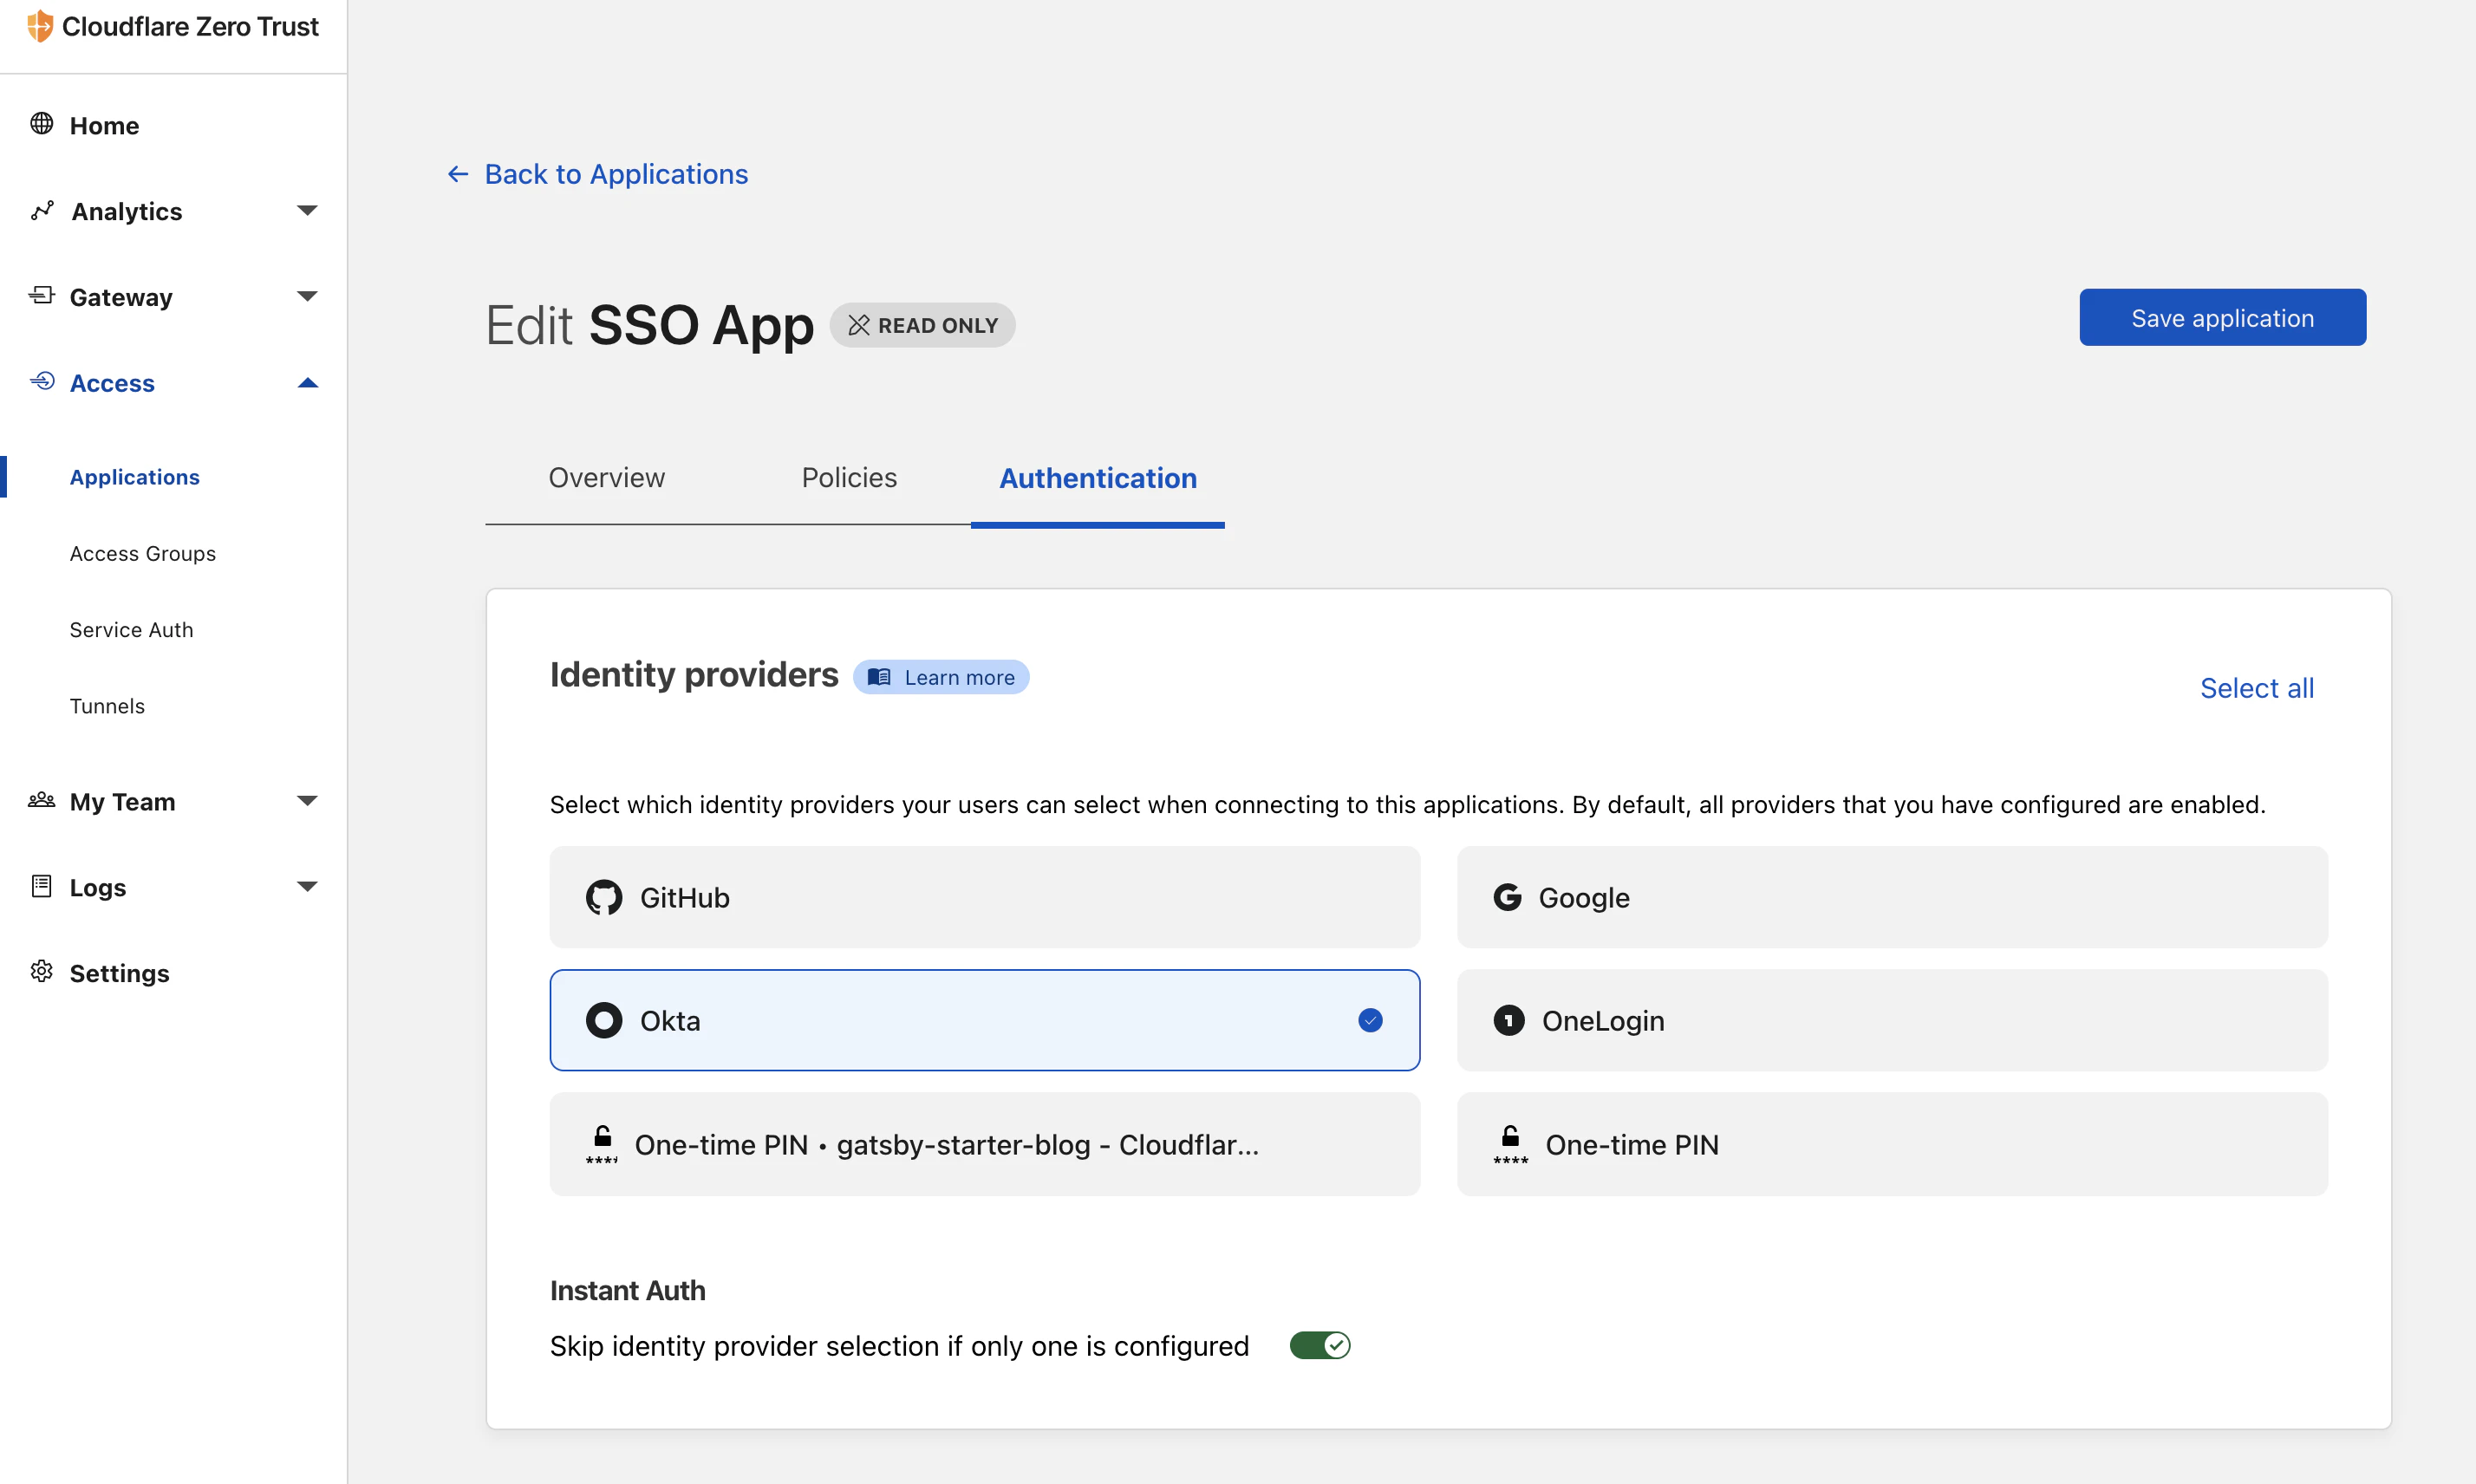Image resolution: width=2476 pixels, height=1484 pixels.
Task: Click the Gateway icon in sidebar
Action: [x=41, y=295]
